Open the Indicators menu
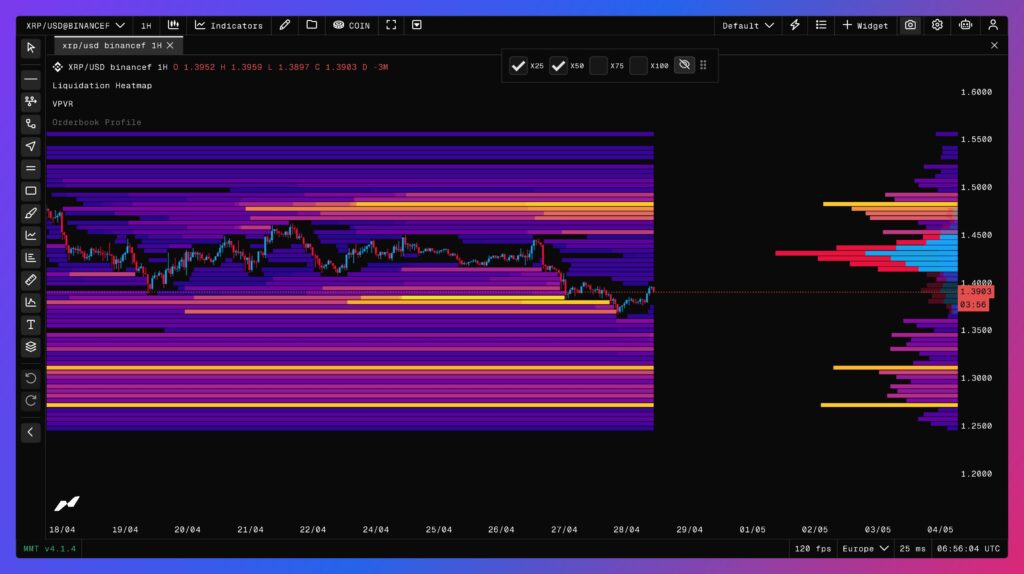Screen dimensions: 1024x574 [229, 25]
